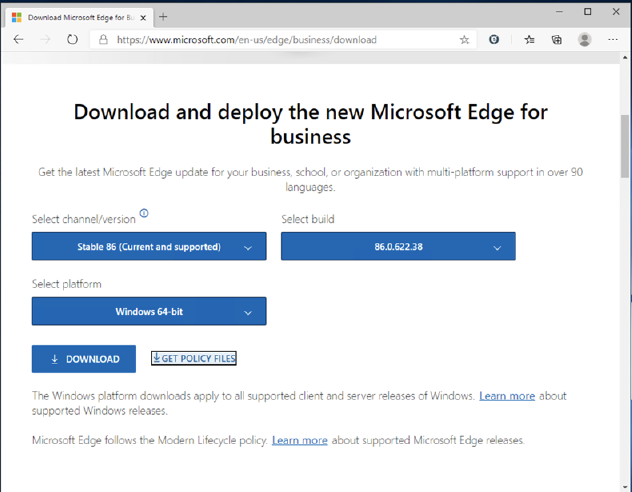Maximize the browser window
The image size is (632, 492).
[588, 12]
